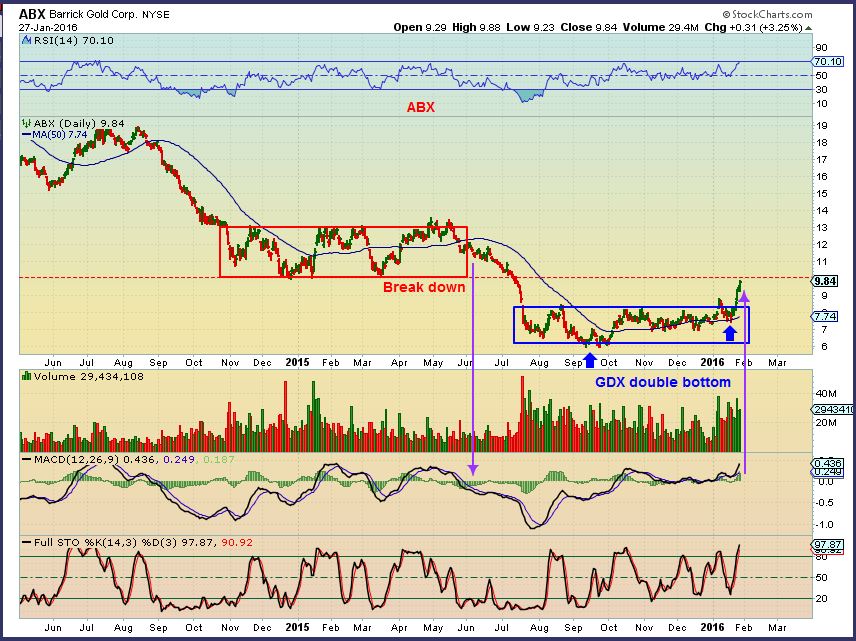Click the Low 9.23 value
Viewport: 856px width, 641px height.
click(x=530, y=27)
